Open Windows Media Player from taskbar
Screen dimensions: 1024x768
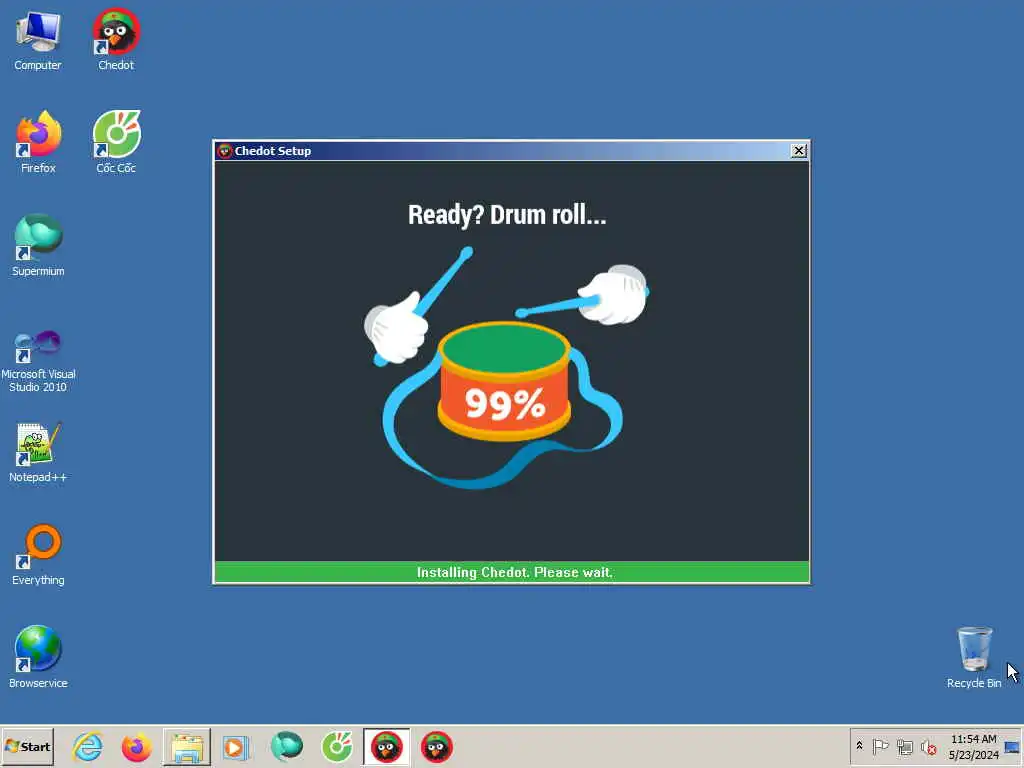pos(235,747)
